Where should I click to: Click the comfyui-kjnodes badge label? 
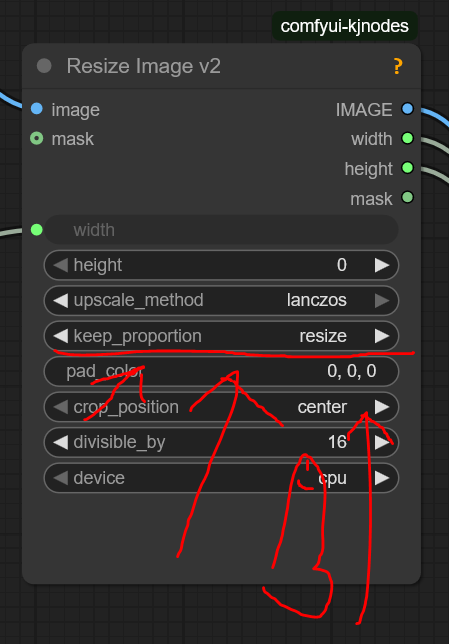click(345, 26)
